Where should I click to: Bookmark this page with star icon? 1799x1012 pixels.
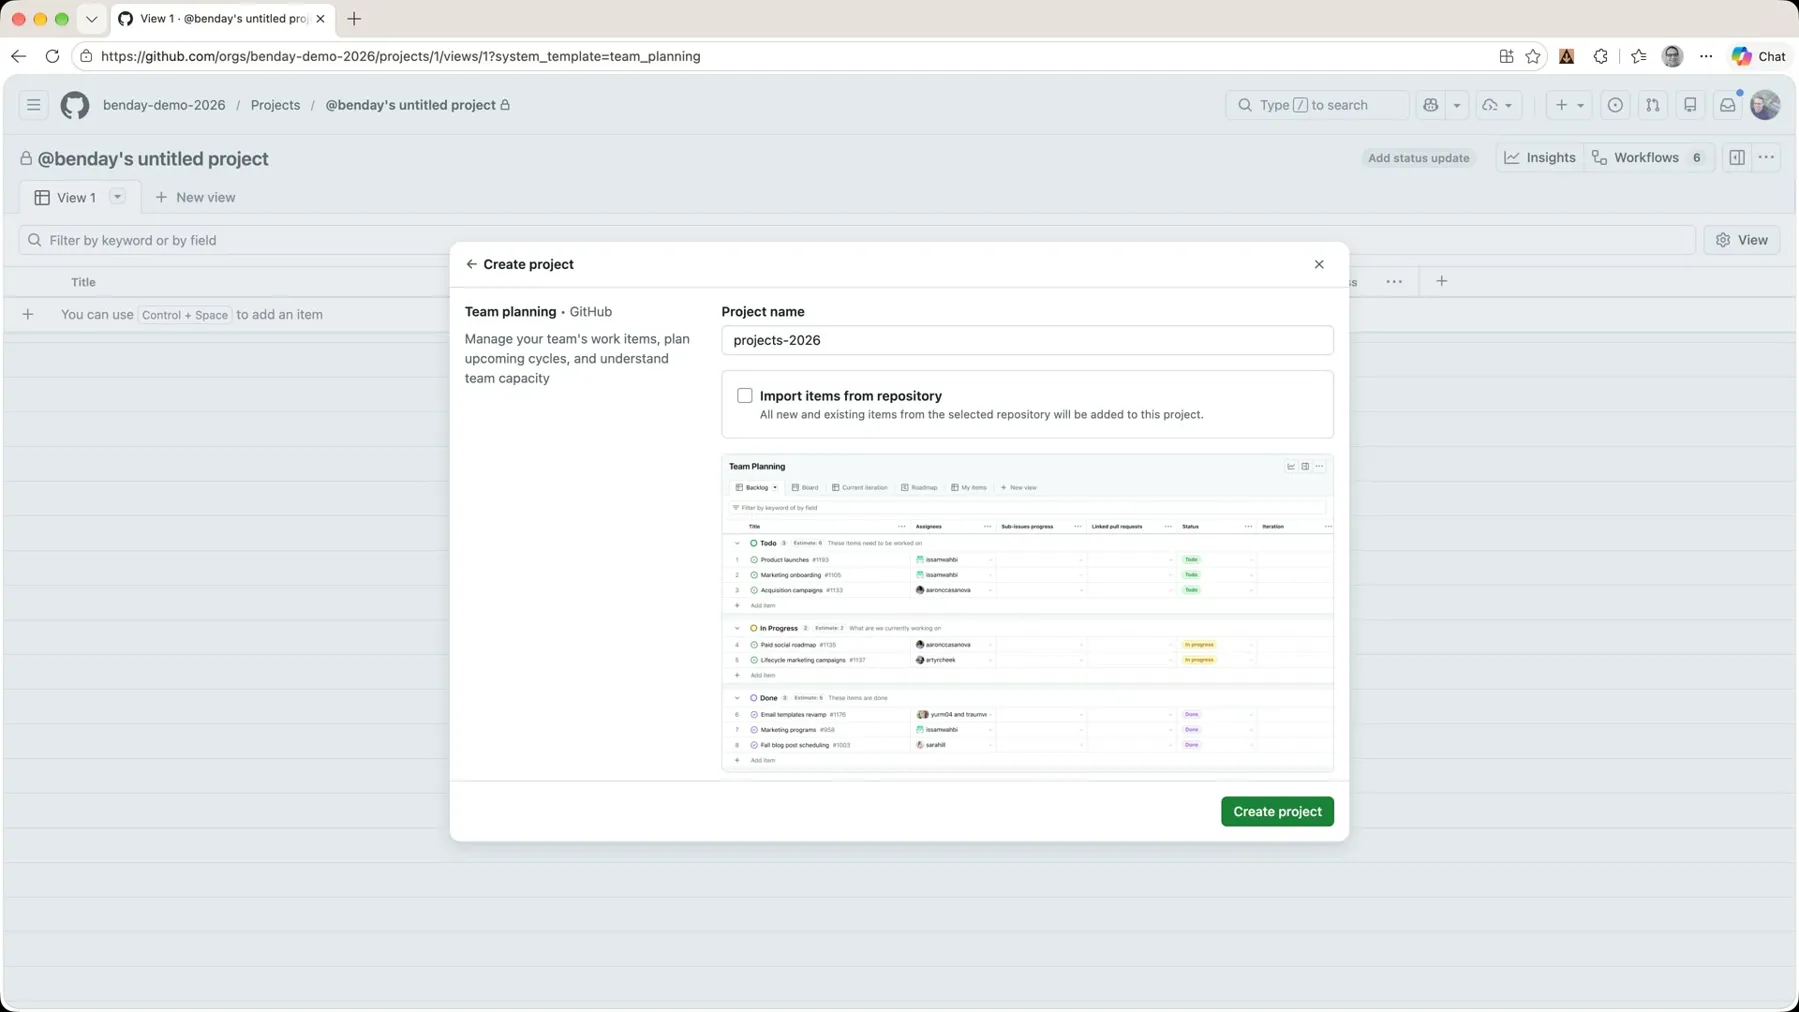click(1533, 56)
